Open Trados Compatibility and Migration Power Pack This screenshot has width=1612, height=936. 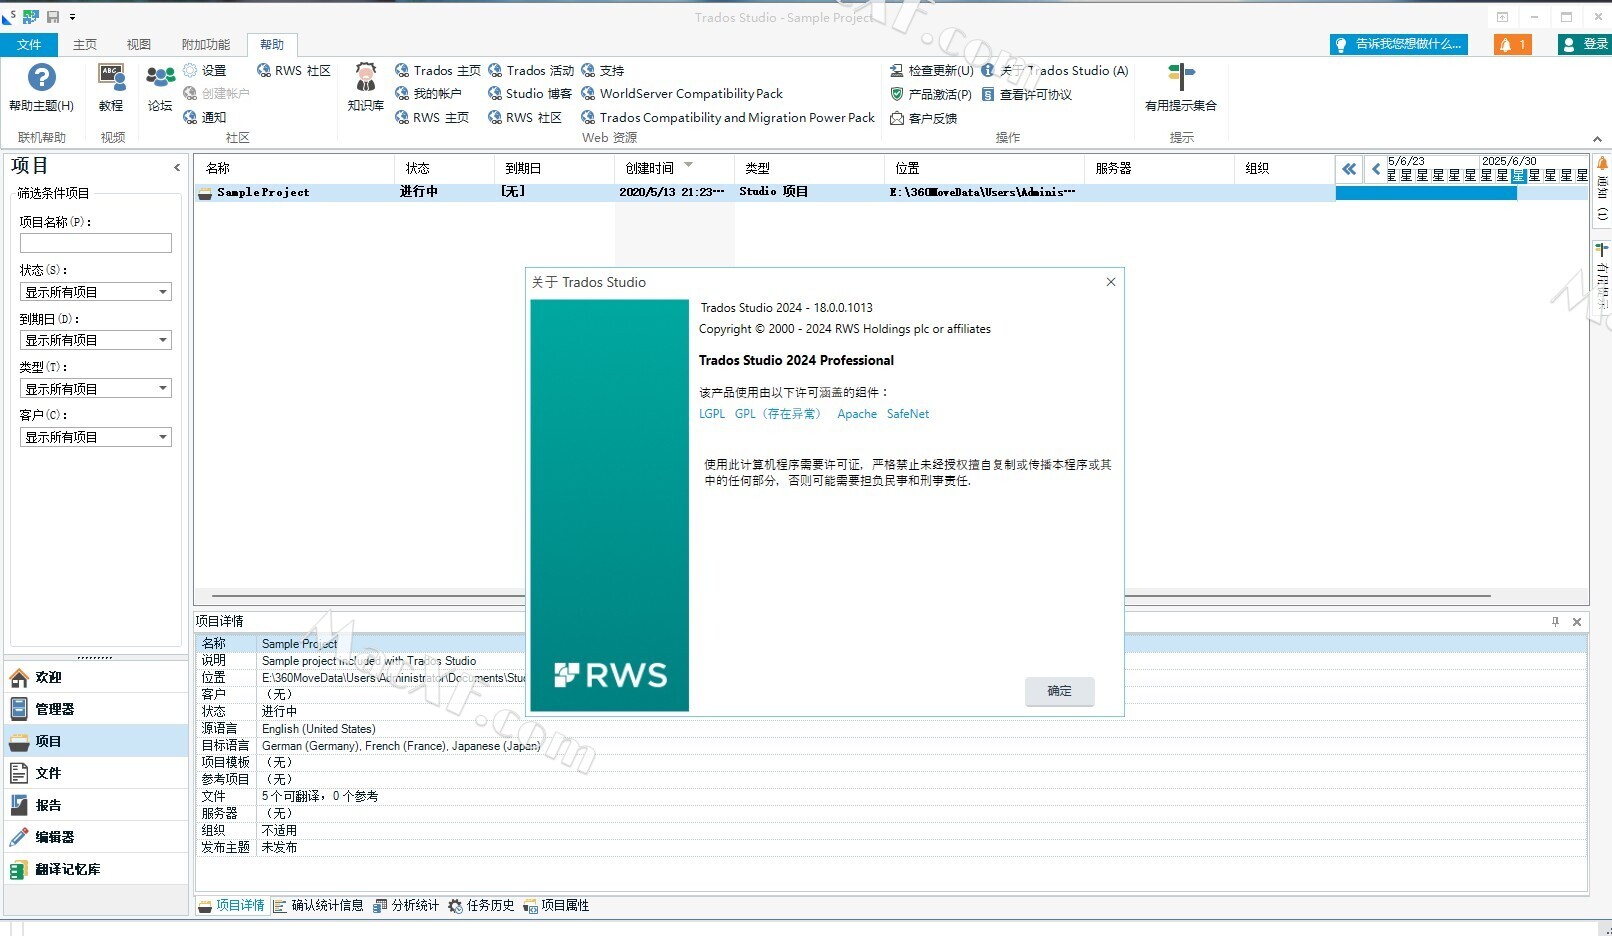[728, 117]
